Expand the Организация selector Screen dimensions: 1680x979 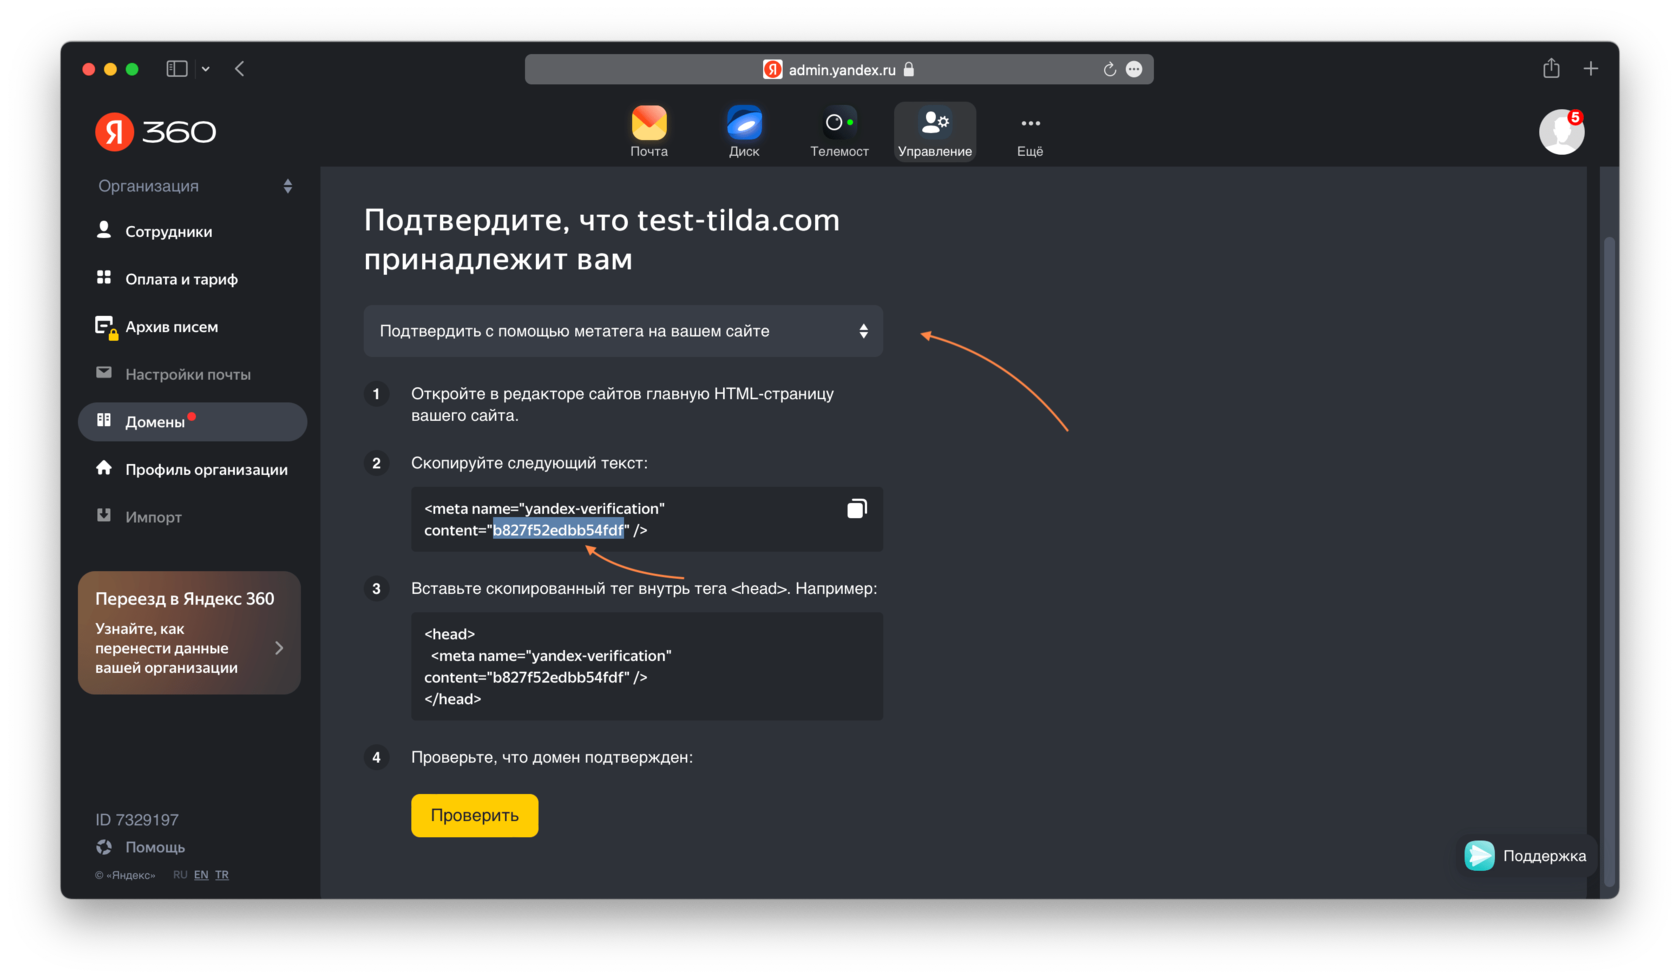[x=195, y=186]
